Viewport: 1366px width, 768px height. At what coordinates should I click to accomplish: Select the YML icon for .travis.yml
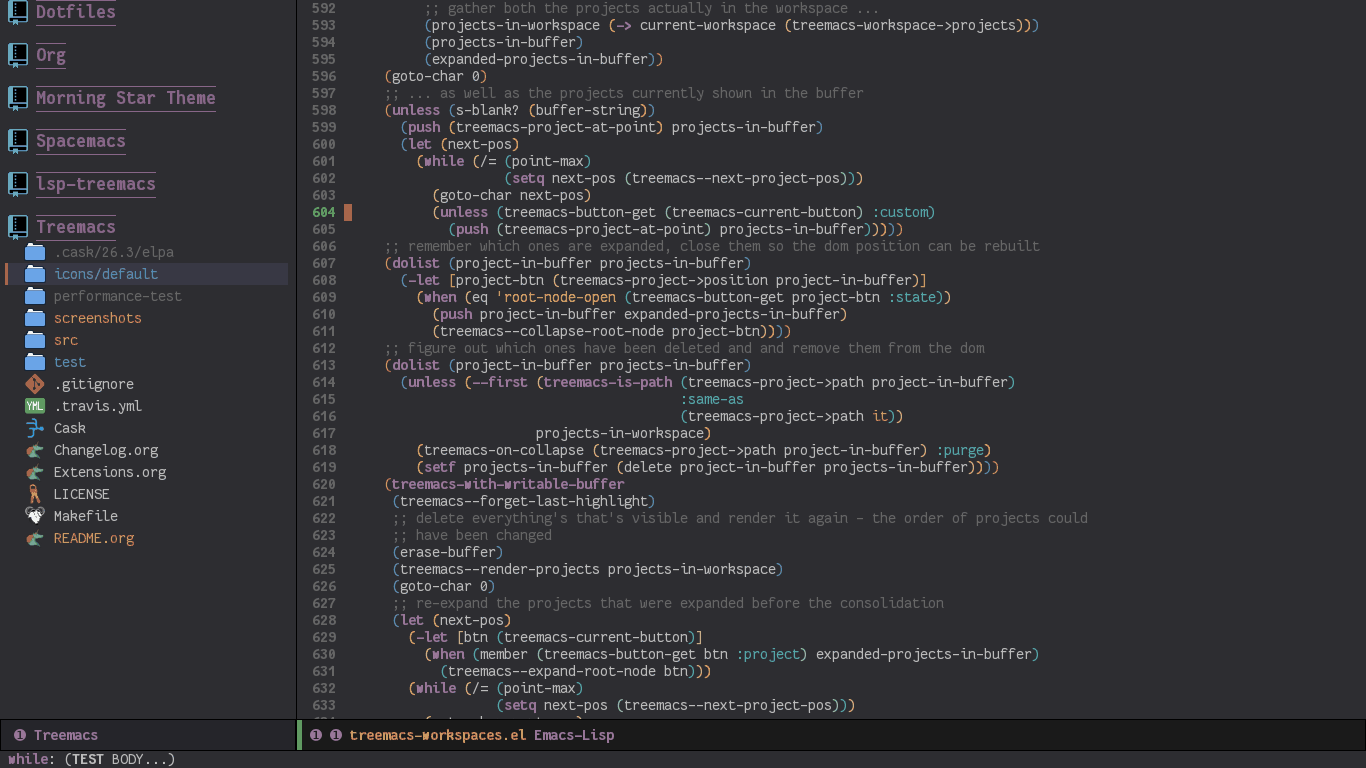33,406
